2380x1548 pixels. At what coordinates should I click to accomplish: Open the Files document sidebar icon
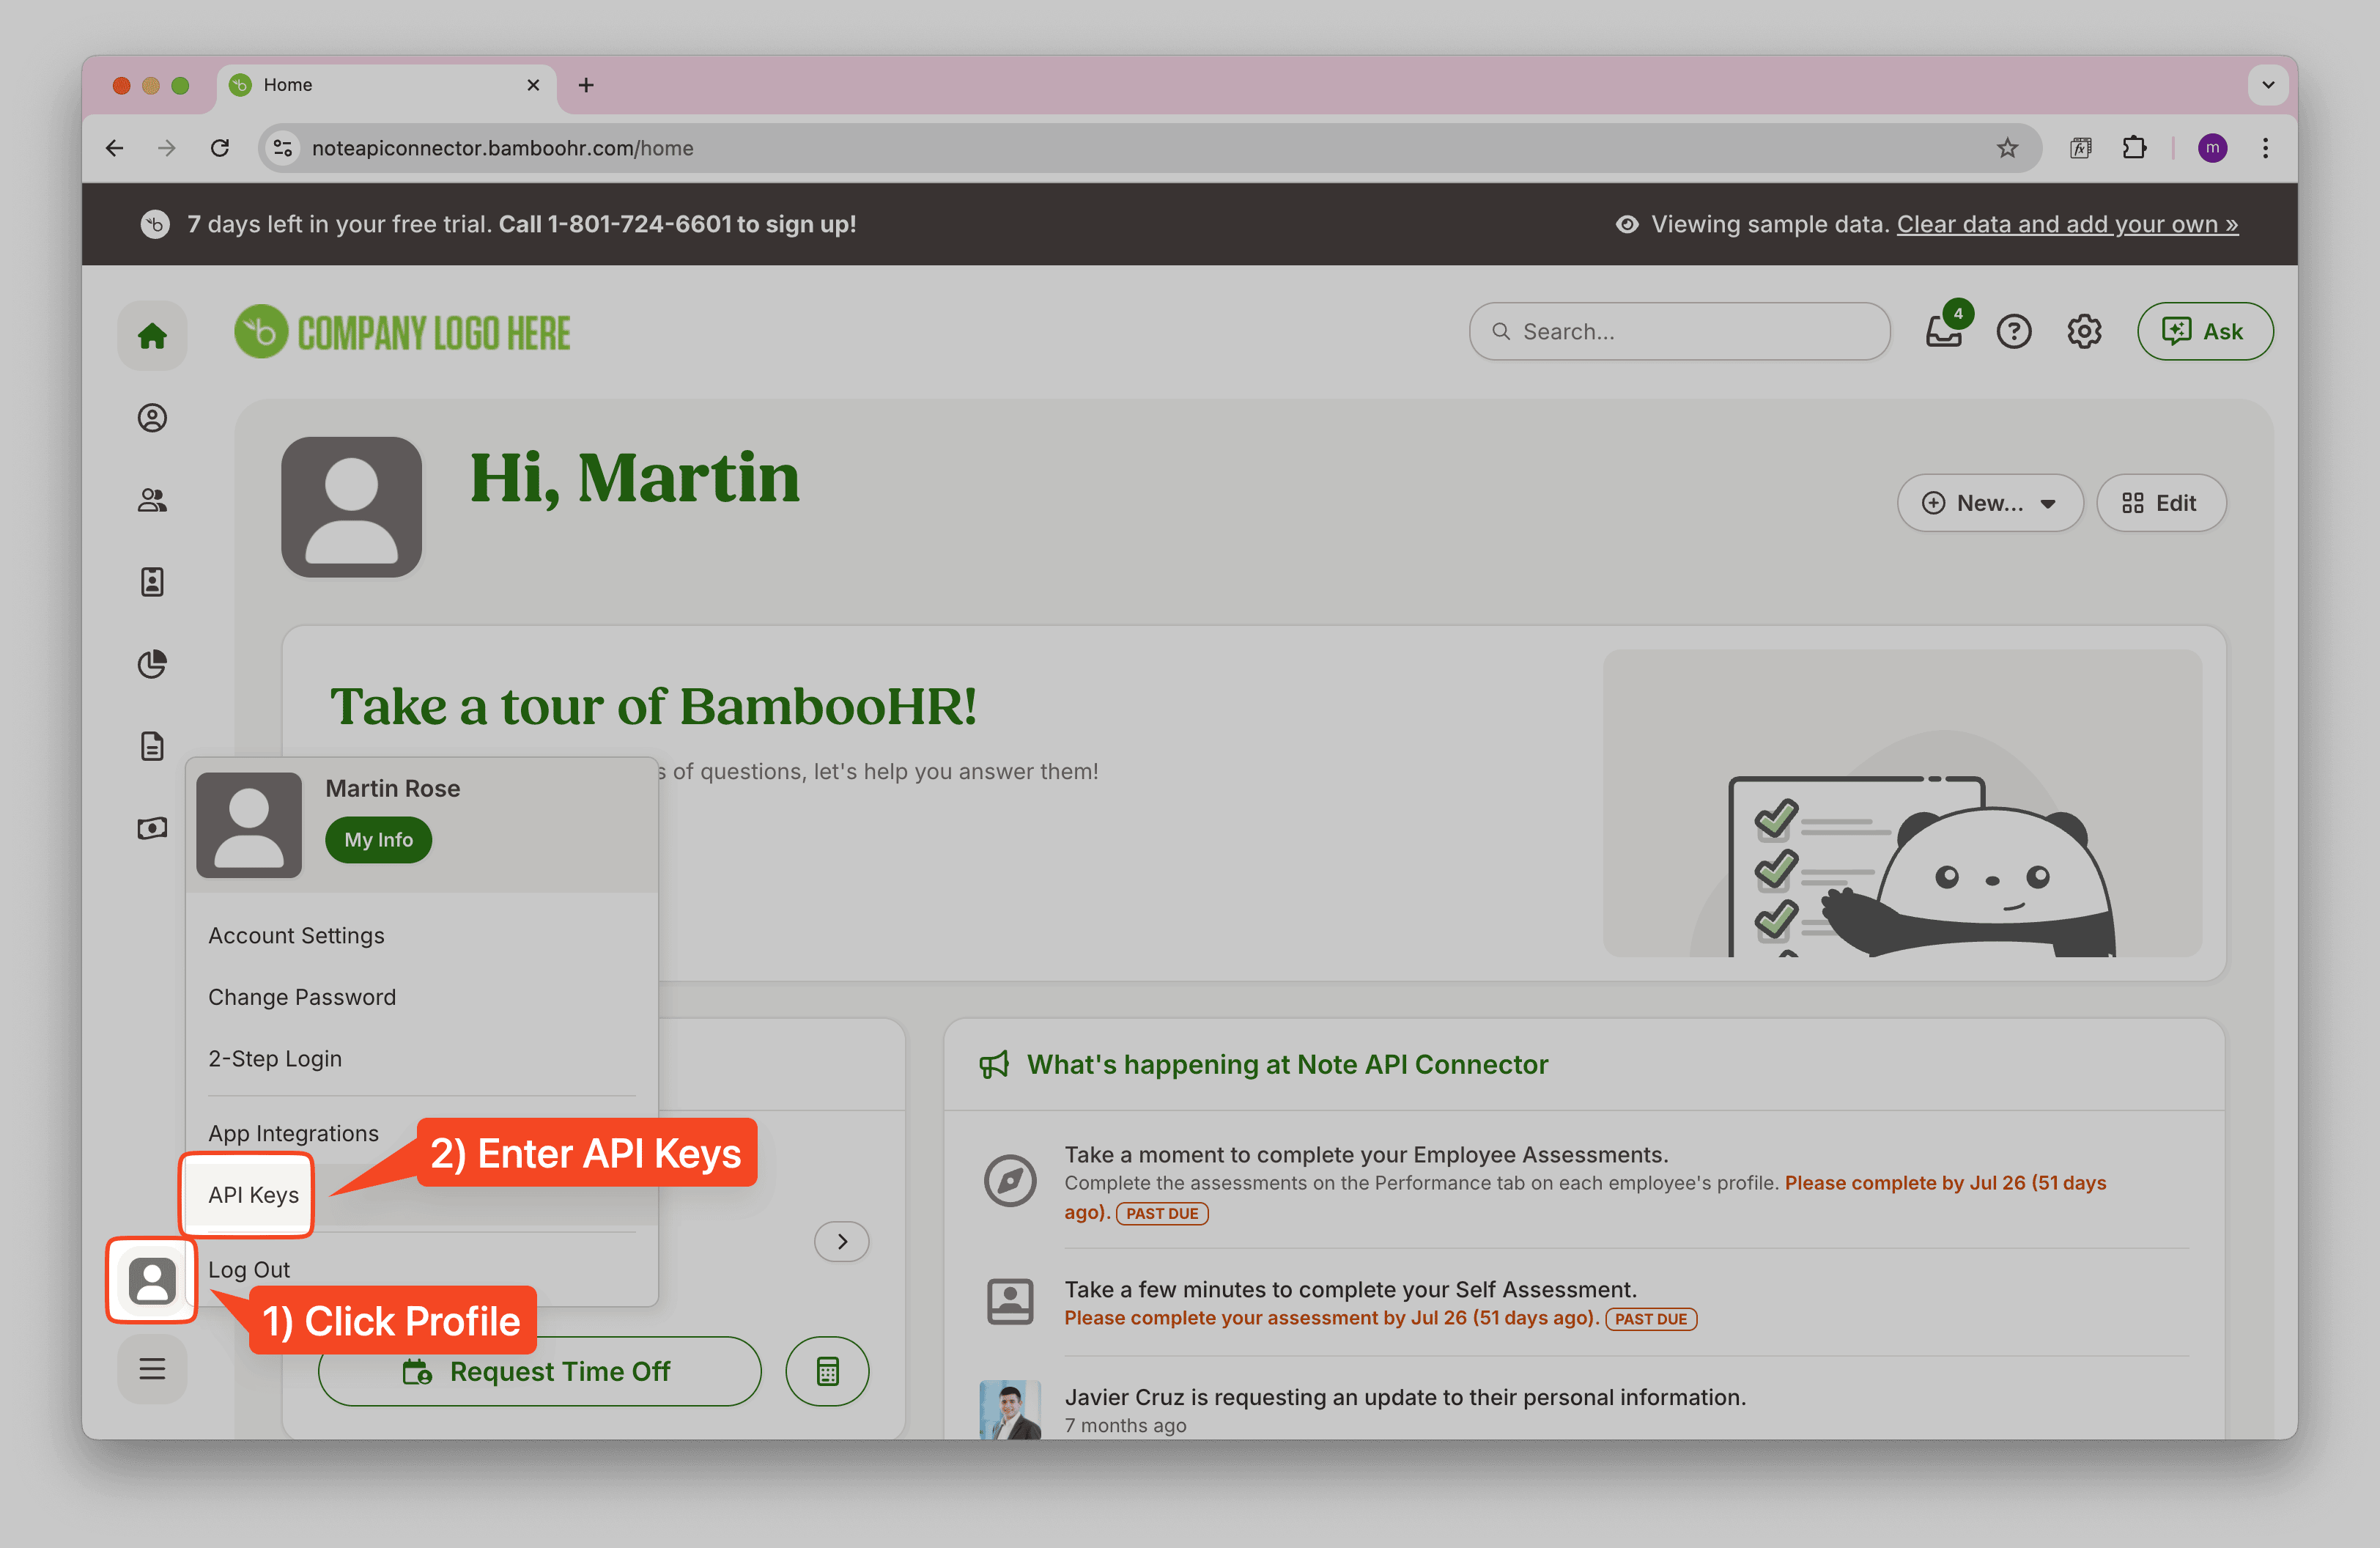(x=152, y=746)
